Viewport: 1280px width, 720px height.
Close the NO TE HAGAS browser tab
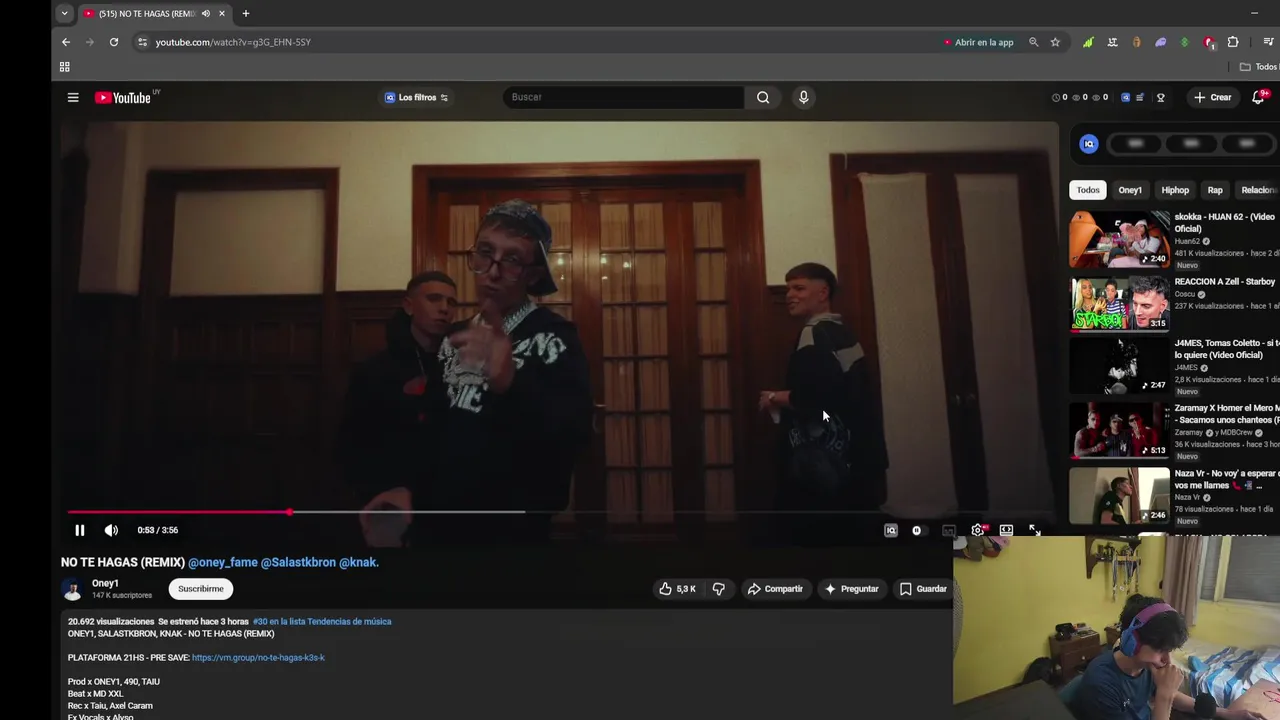pyautogui.click(x=222, y=13)
